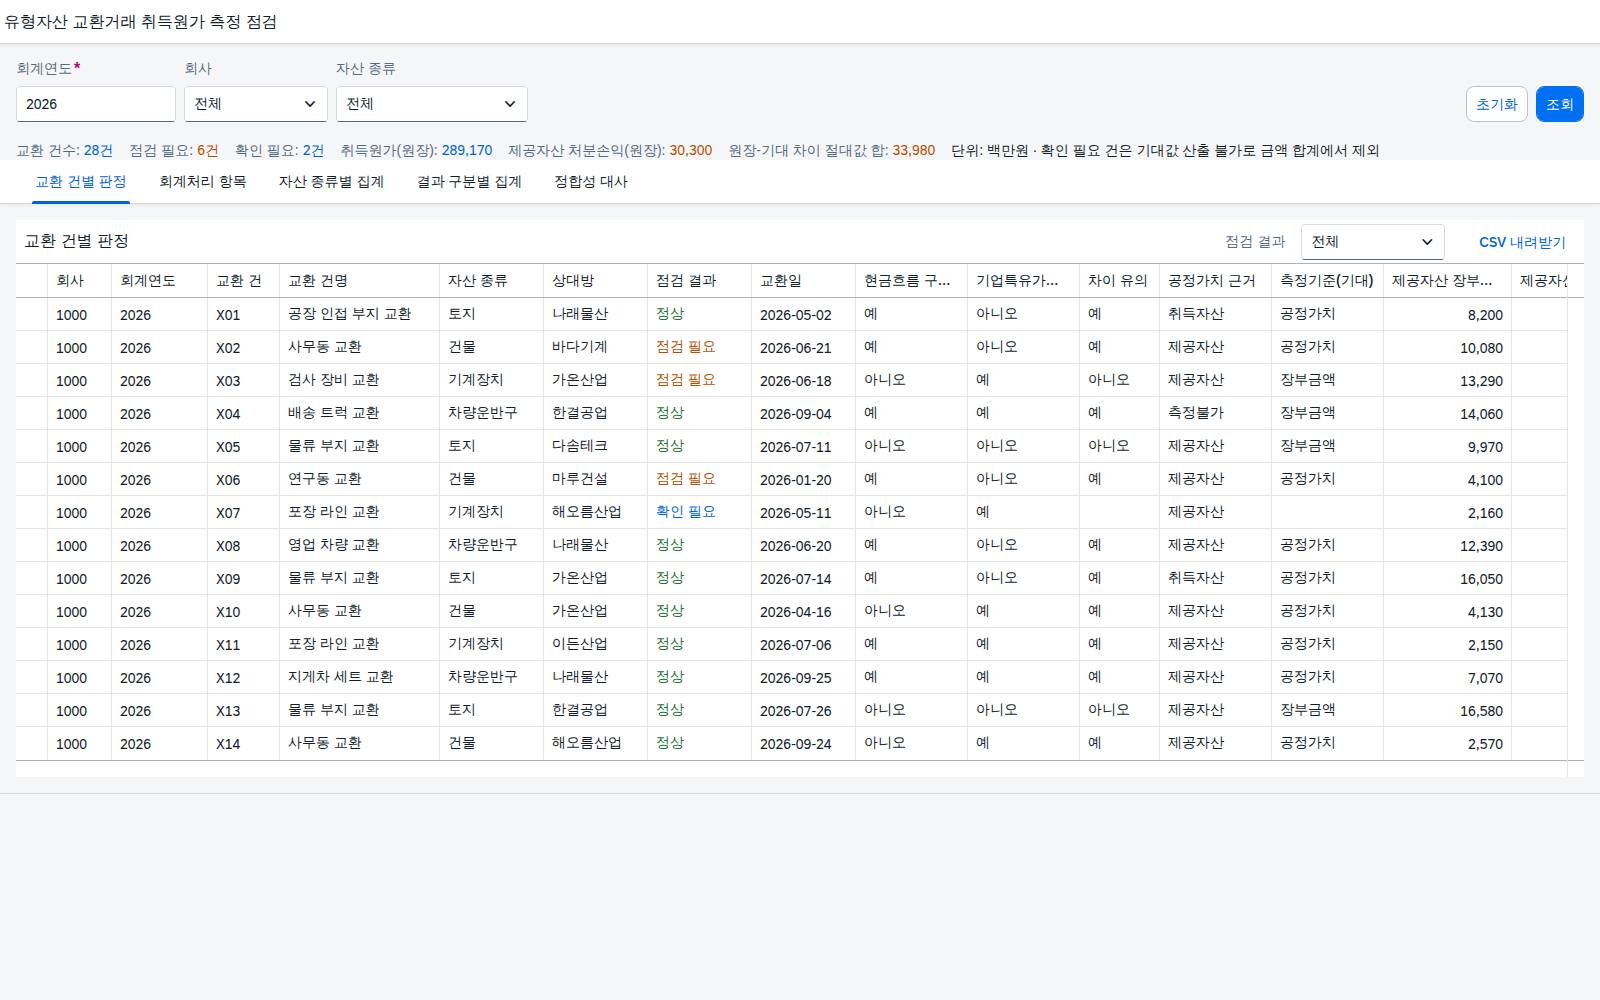The image size is (1600, 1000).
Task: Open the 점검 결과 filter dropdown
Action: pos(1372,242)
